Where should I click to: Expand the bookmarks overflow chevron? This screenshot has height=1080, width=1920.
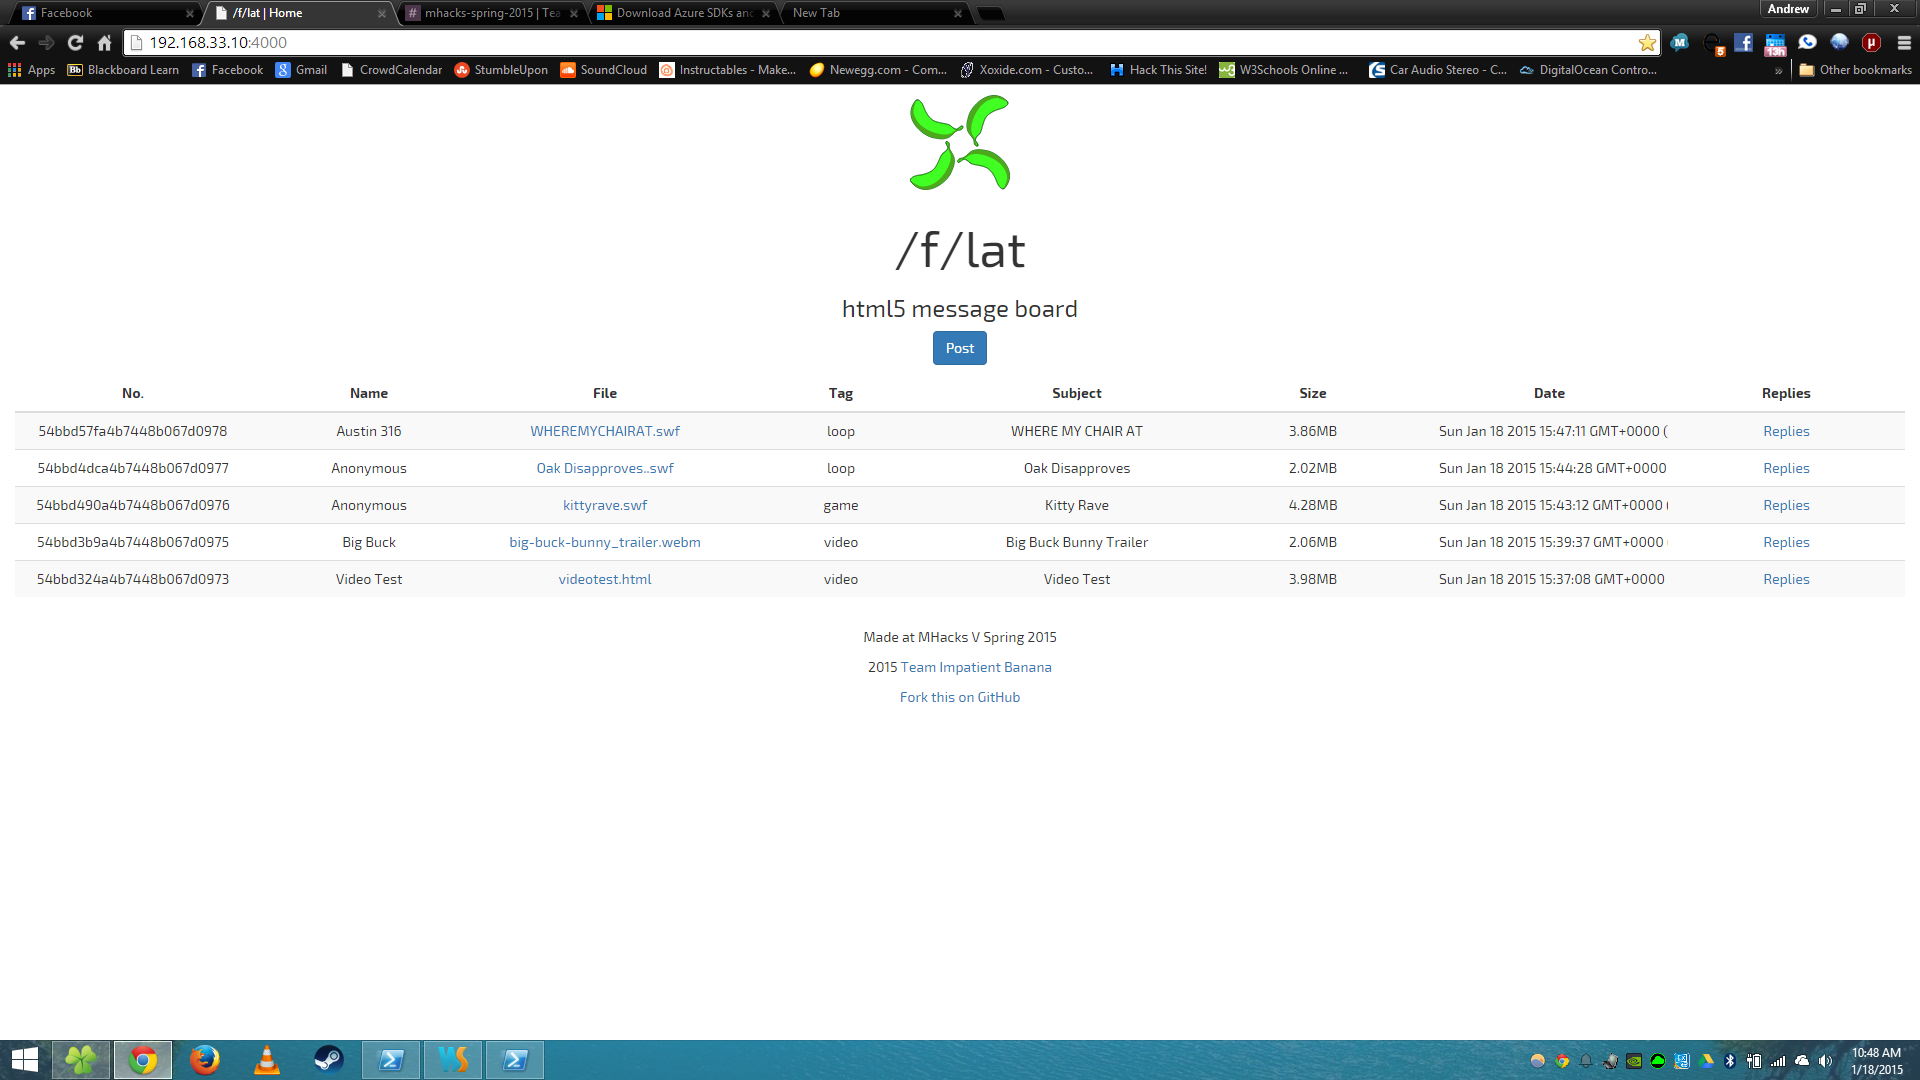point(1778,70)
